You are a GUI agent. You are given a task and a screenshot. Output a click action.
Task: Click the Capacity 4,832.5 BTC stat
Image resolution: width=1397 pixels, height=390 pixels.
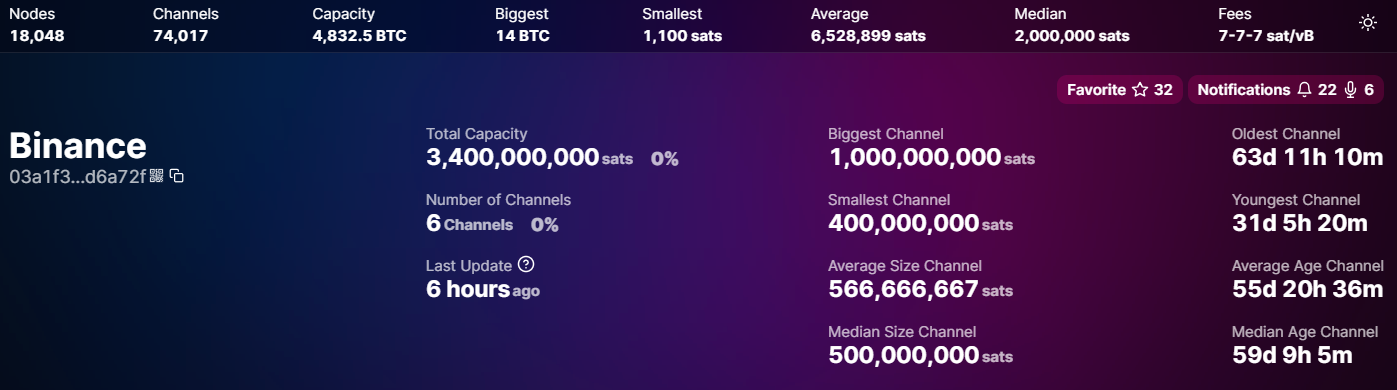(x=359, y=25)
